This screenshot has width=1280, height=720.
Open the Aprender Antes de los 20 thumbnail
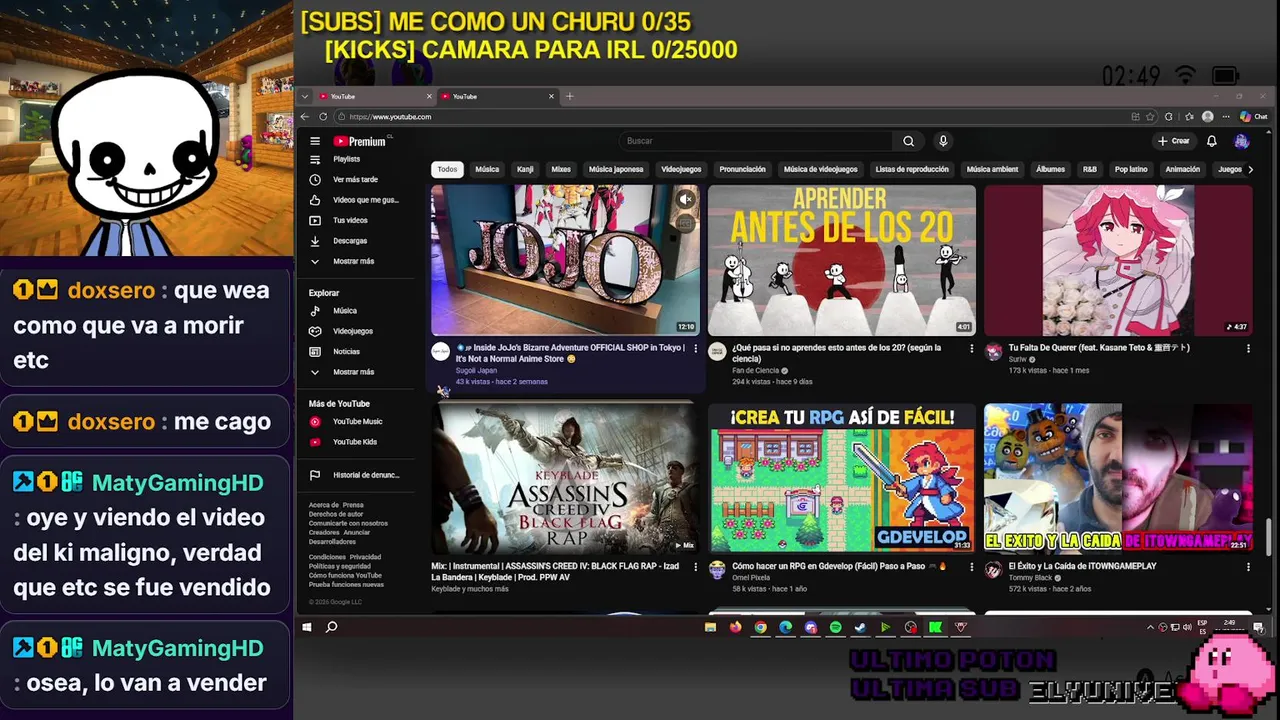[x=842, y=260]
